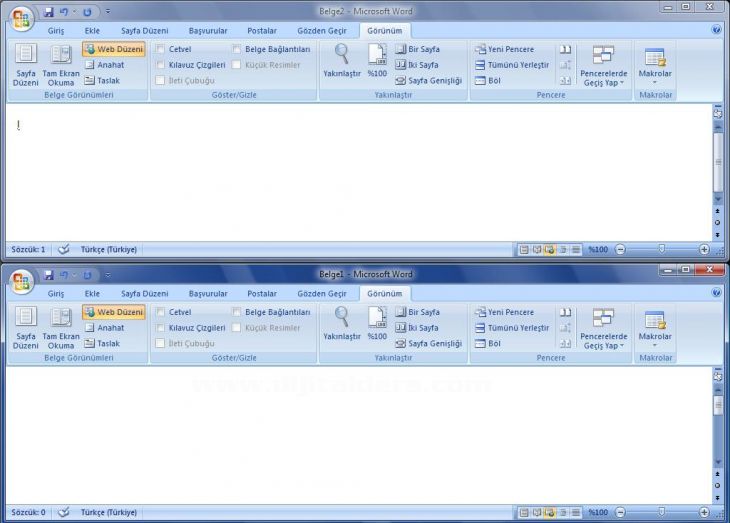Viewport: 730px width, 523px height.
Task: Choose İki Sayfa zoom in Belge2
Action: pos(417,65)
